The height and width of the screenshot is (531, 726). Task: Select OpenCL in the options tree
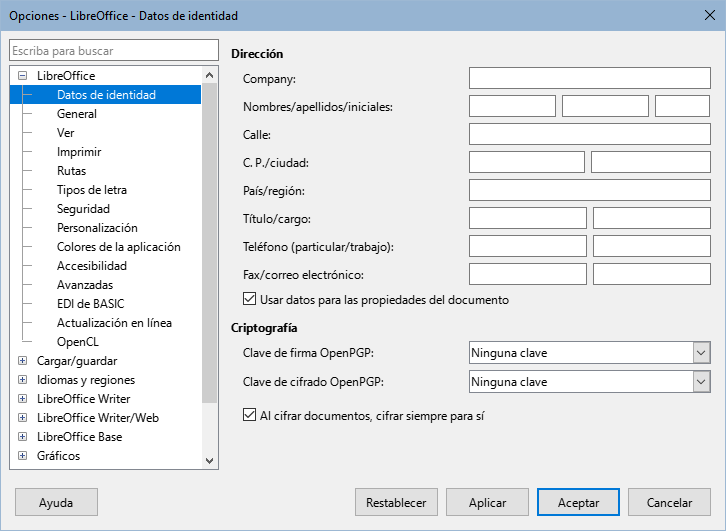pyautogui.click(x=78, y=341)
